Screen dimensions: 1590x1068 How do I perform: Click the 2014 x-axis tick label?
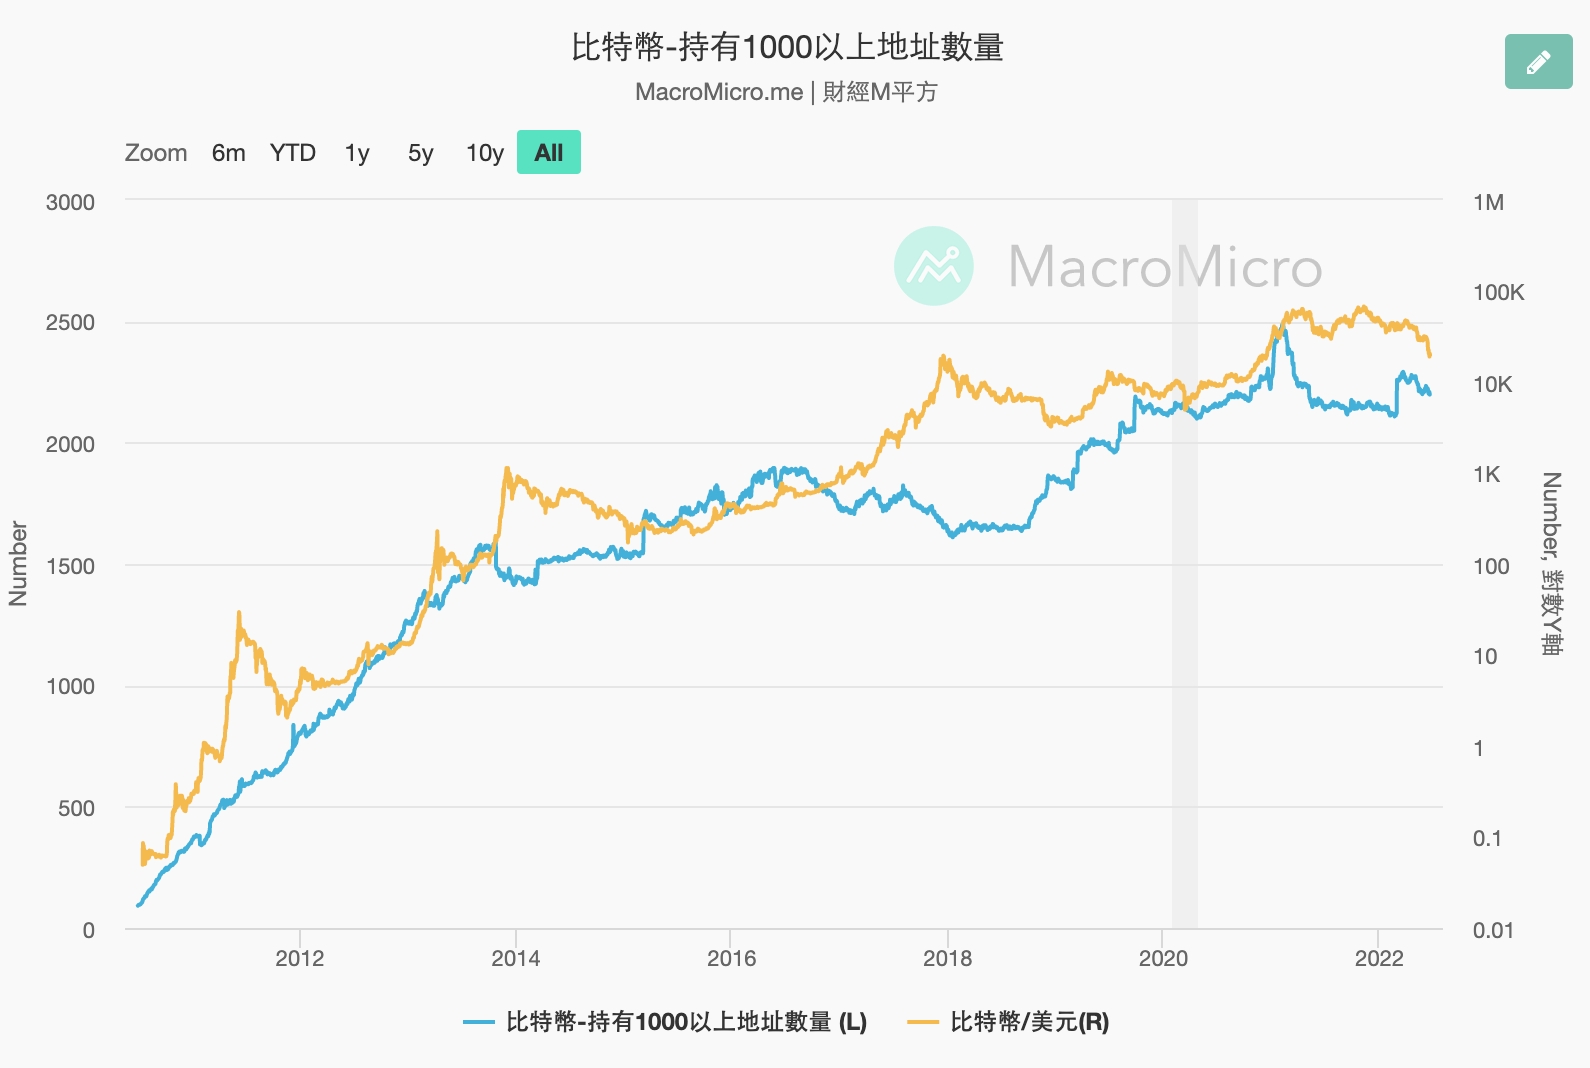(515, 958)
